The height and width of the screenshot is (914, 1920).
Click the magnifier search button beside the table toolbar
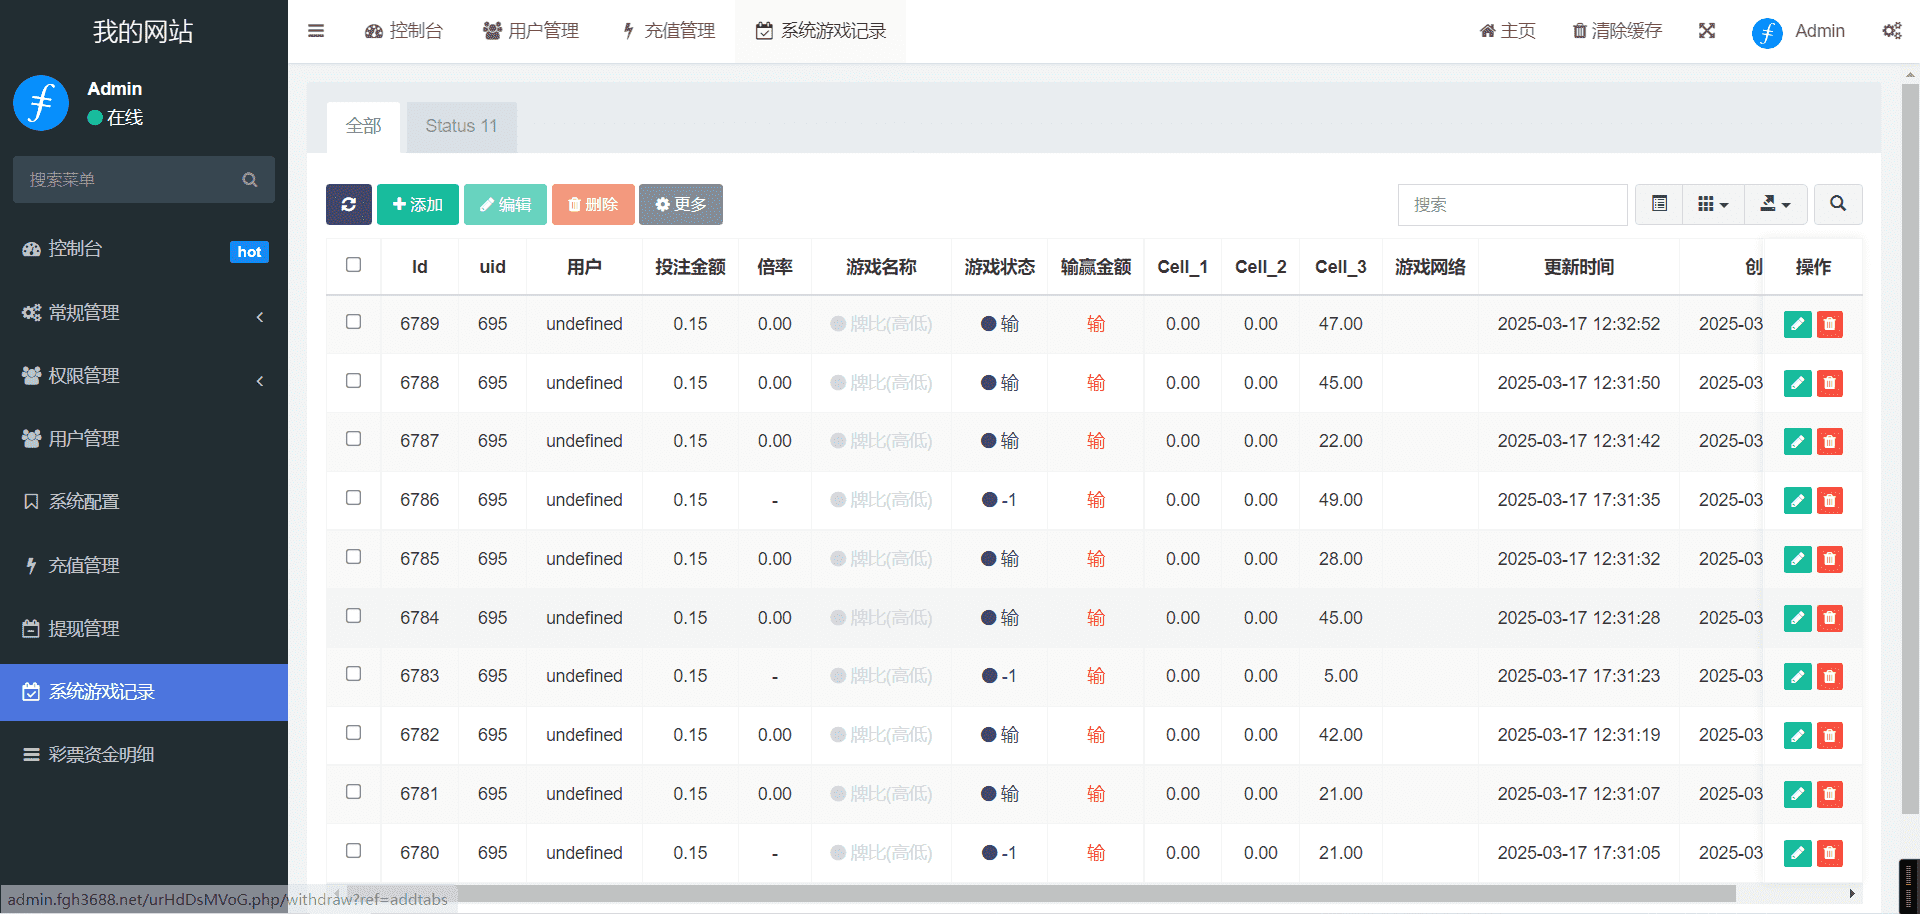click(1837, 204)
